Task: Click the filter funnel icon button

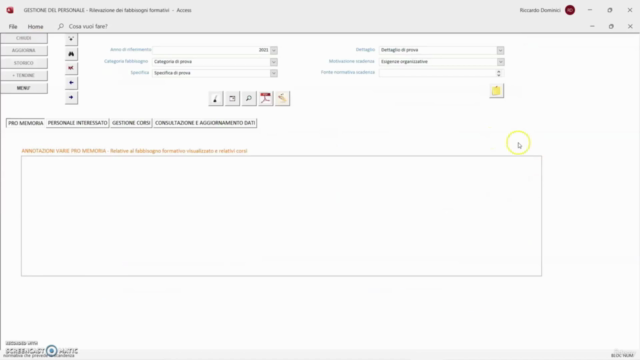Action: click(71, 39)
